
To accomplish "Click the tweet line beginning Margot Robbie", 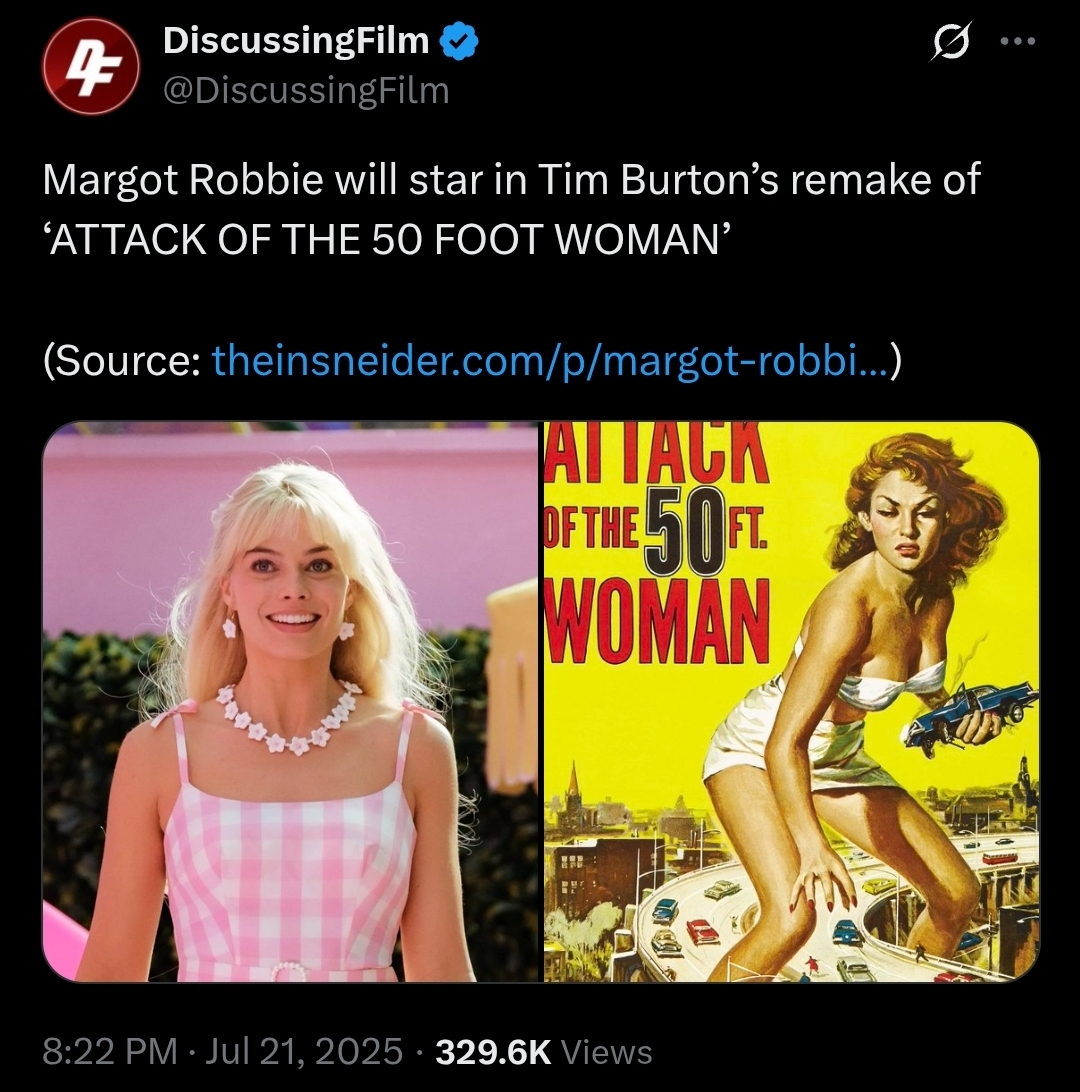I will tap(511, 180).
